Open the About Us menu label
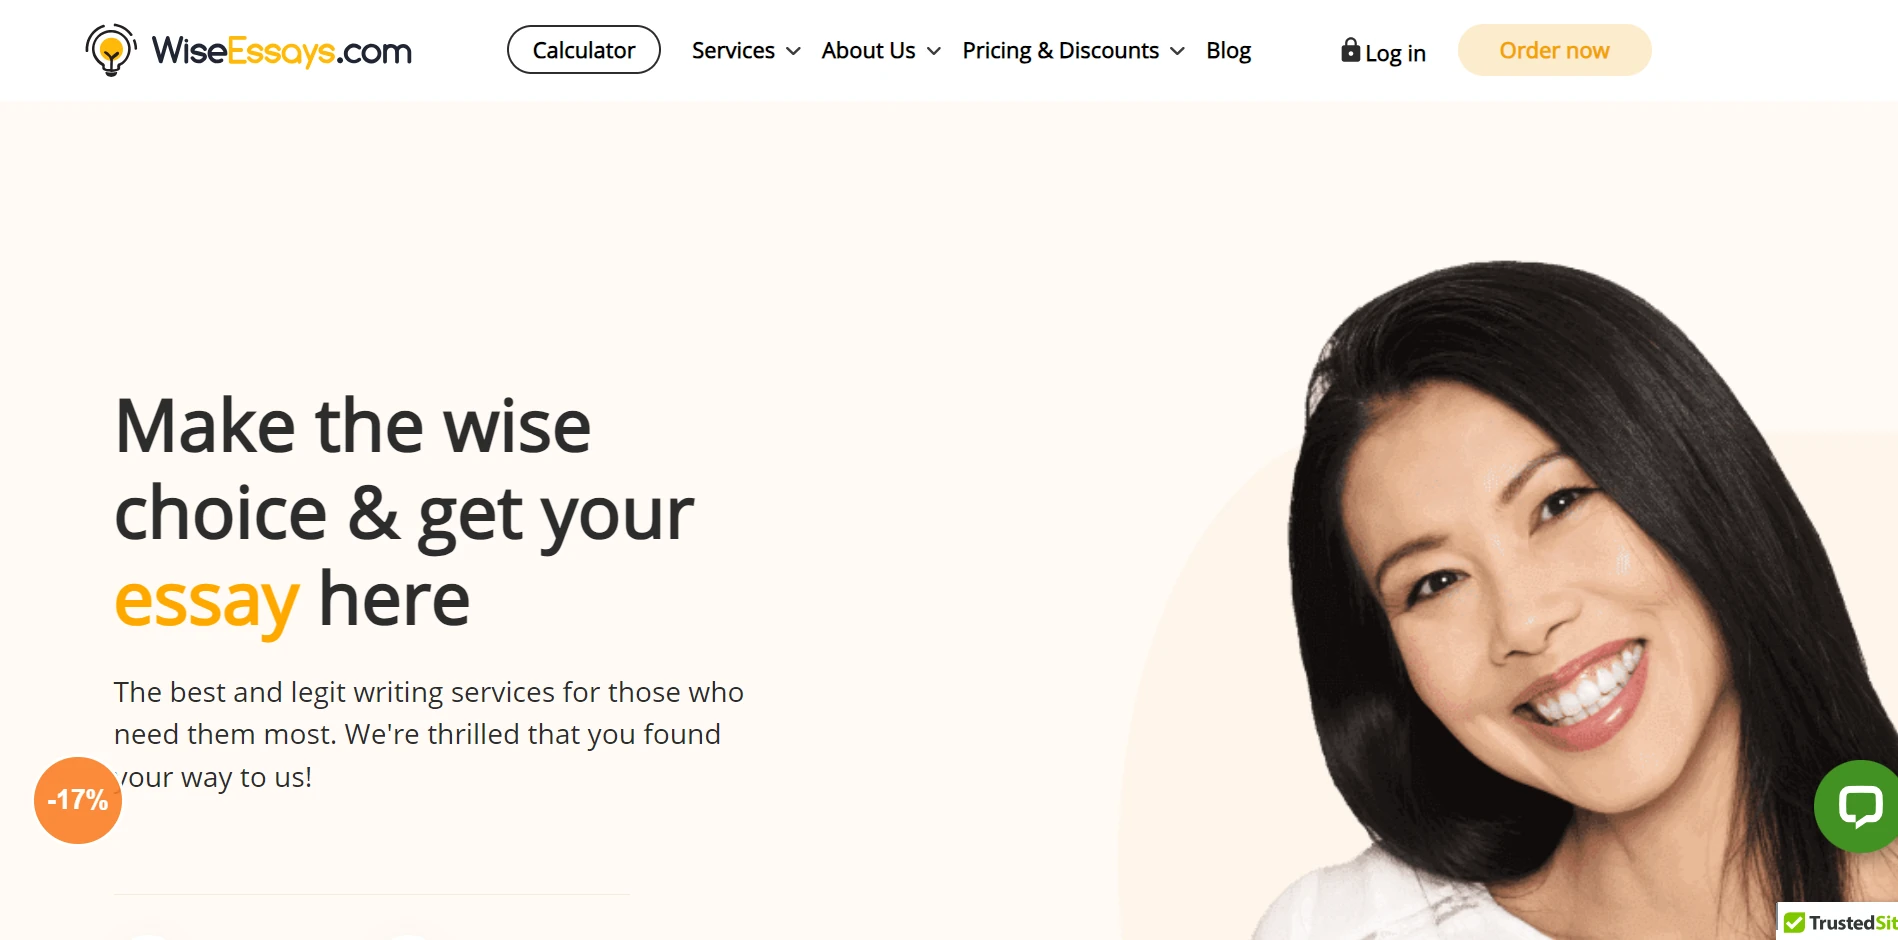Image resolution: width=1898 pixels, height=940 pixels. [868, 50]
